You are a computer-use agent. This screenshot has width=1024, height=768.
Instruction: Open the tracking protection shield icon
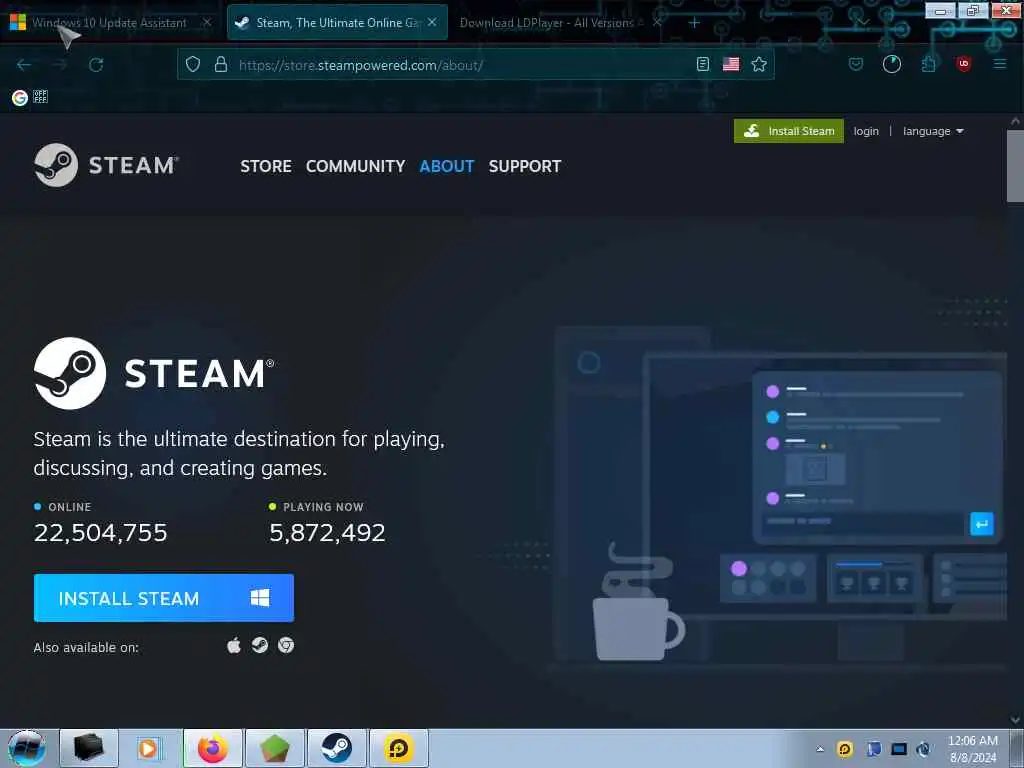tap(193, 65)
